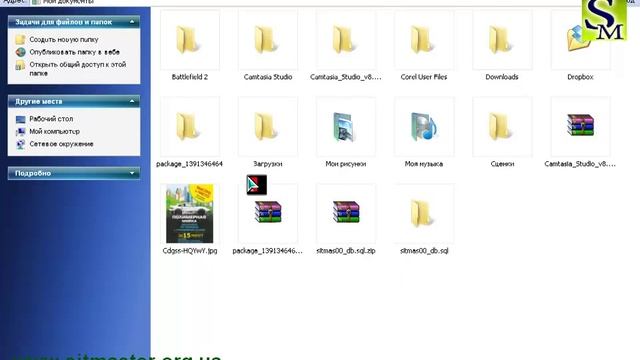Click the Cdgss-HQYwY.jpg file name
The width and height of the screenshot is (640, 360).
[190, 251]
